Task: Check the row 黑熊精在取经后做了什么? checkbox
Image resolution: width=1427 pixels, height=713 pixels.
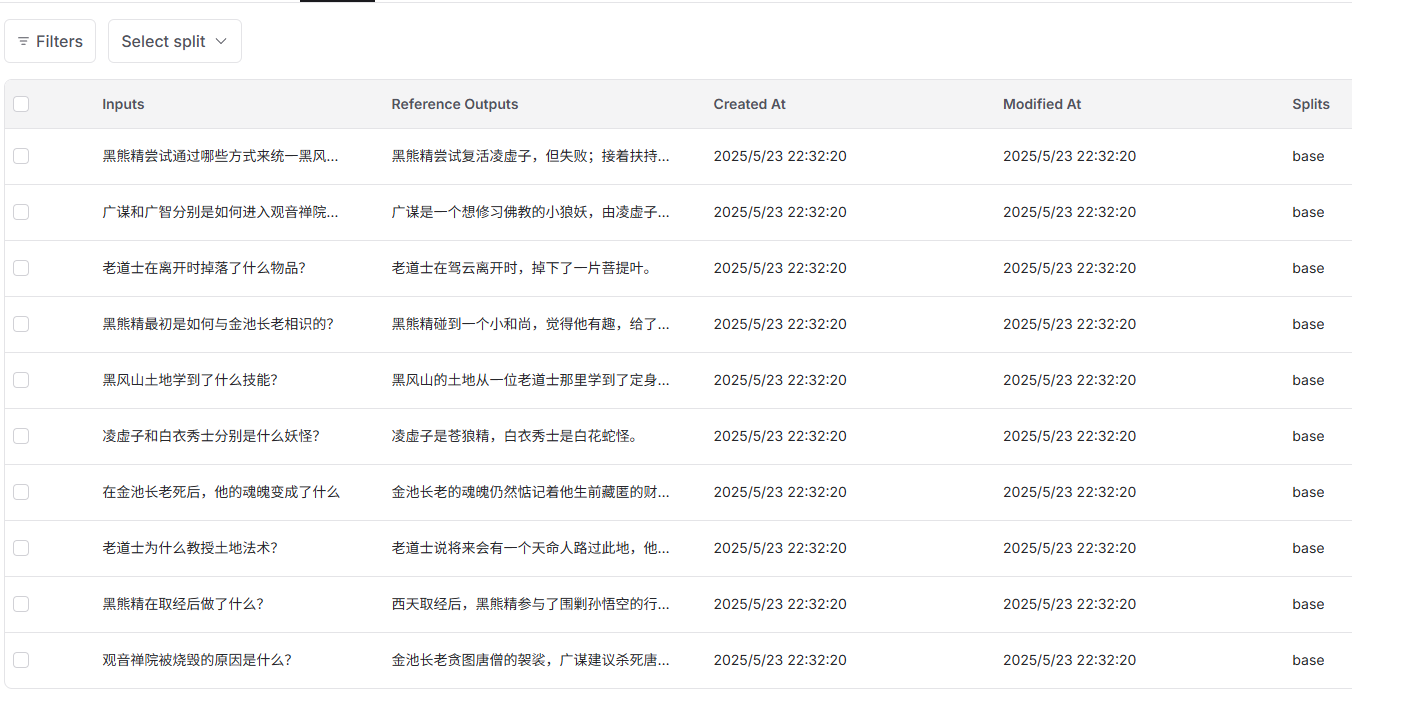Action: [x=21, y=604]
